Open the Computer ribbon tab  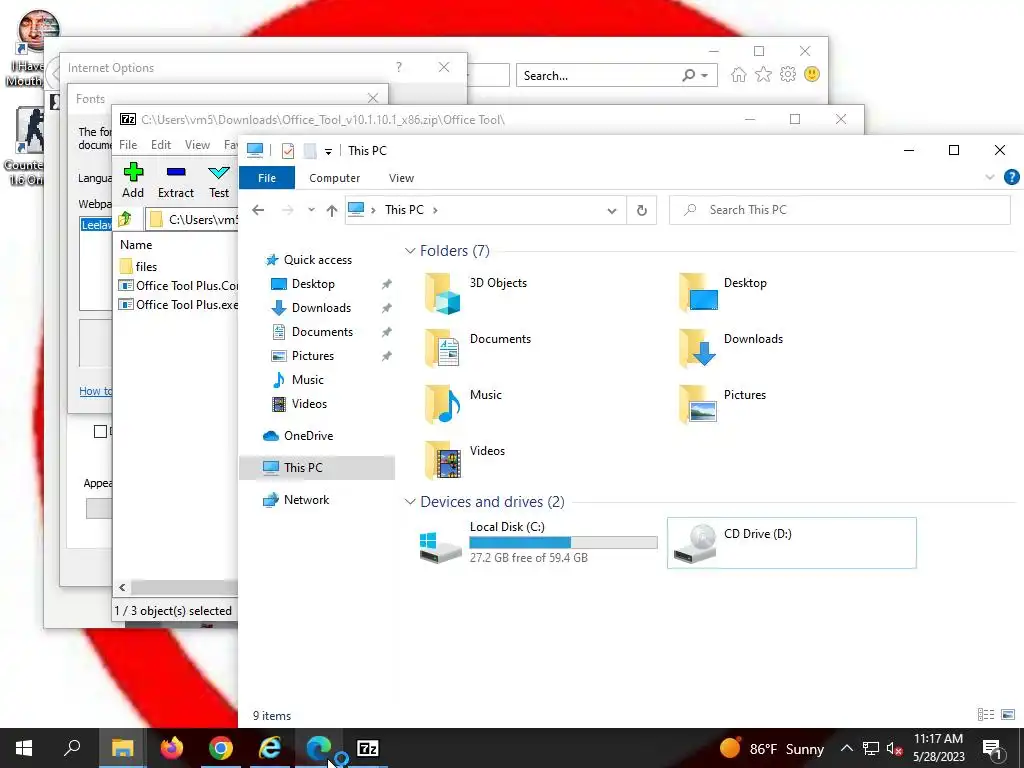point(334,178)
